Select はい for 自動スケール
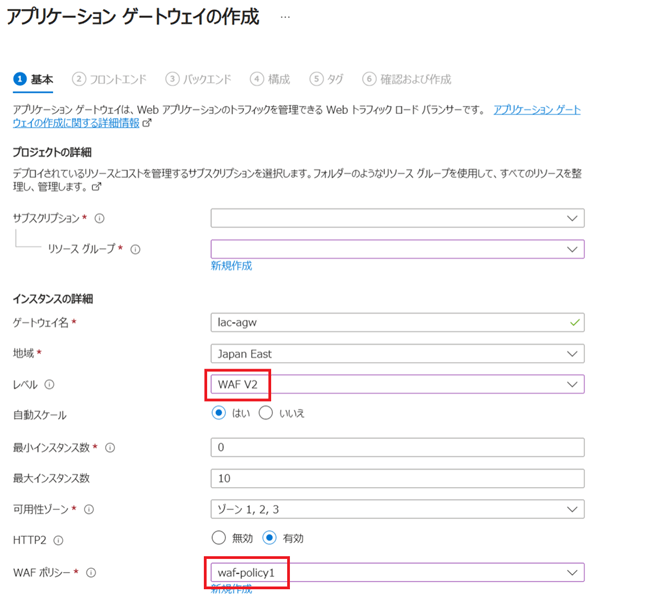This screenshot has height=600, width=650. (x=218, y=413)
